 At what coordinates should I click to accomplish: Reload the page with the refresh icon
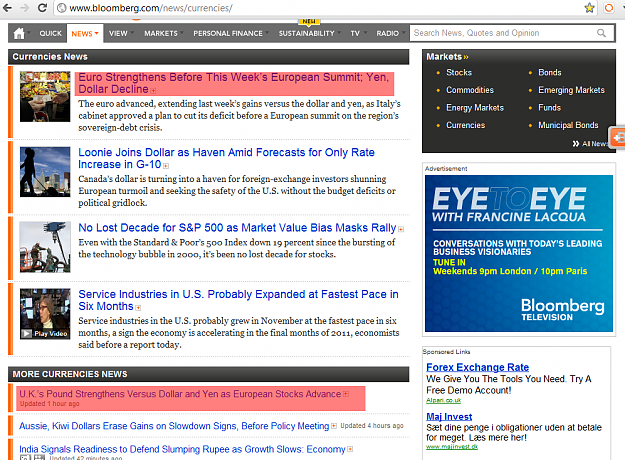[x=42, y=8]
